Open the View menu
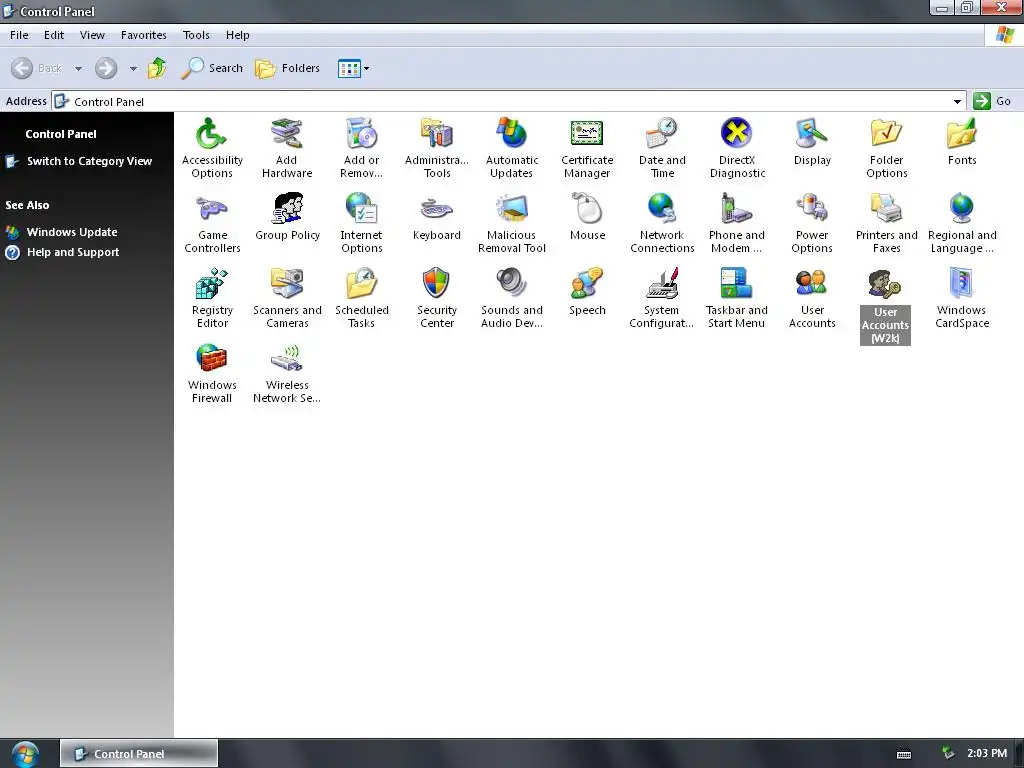 [x=92, y=35]
